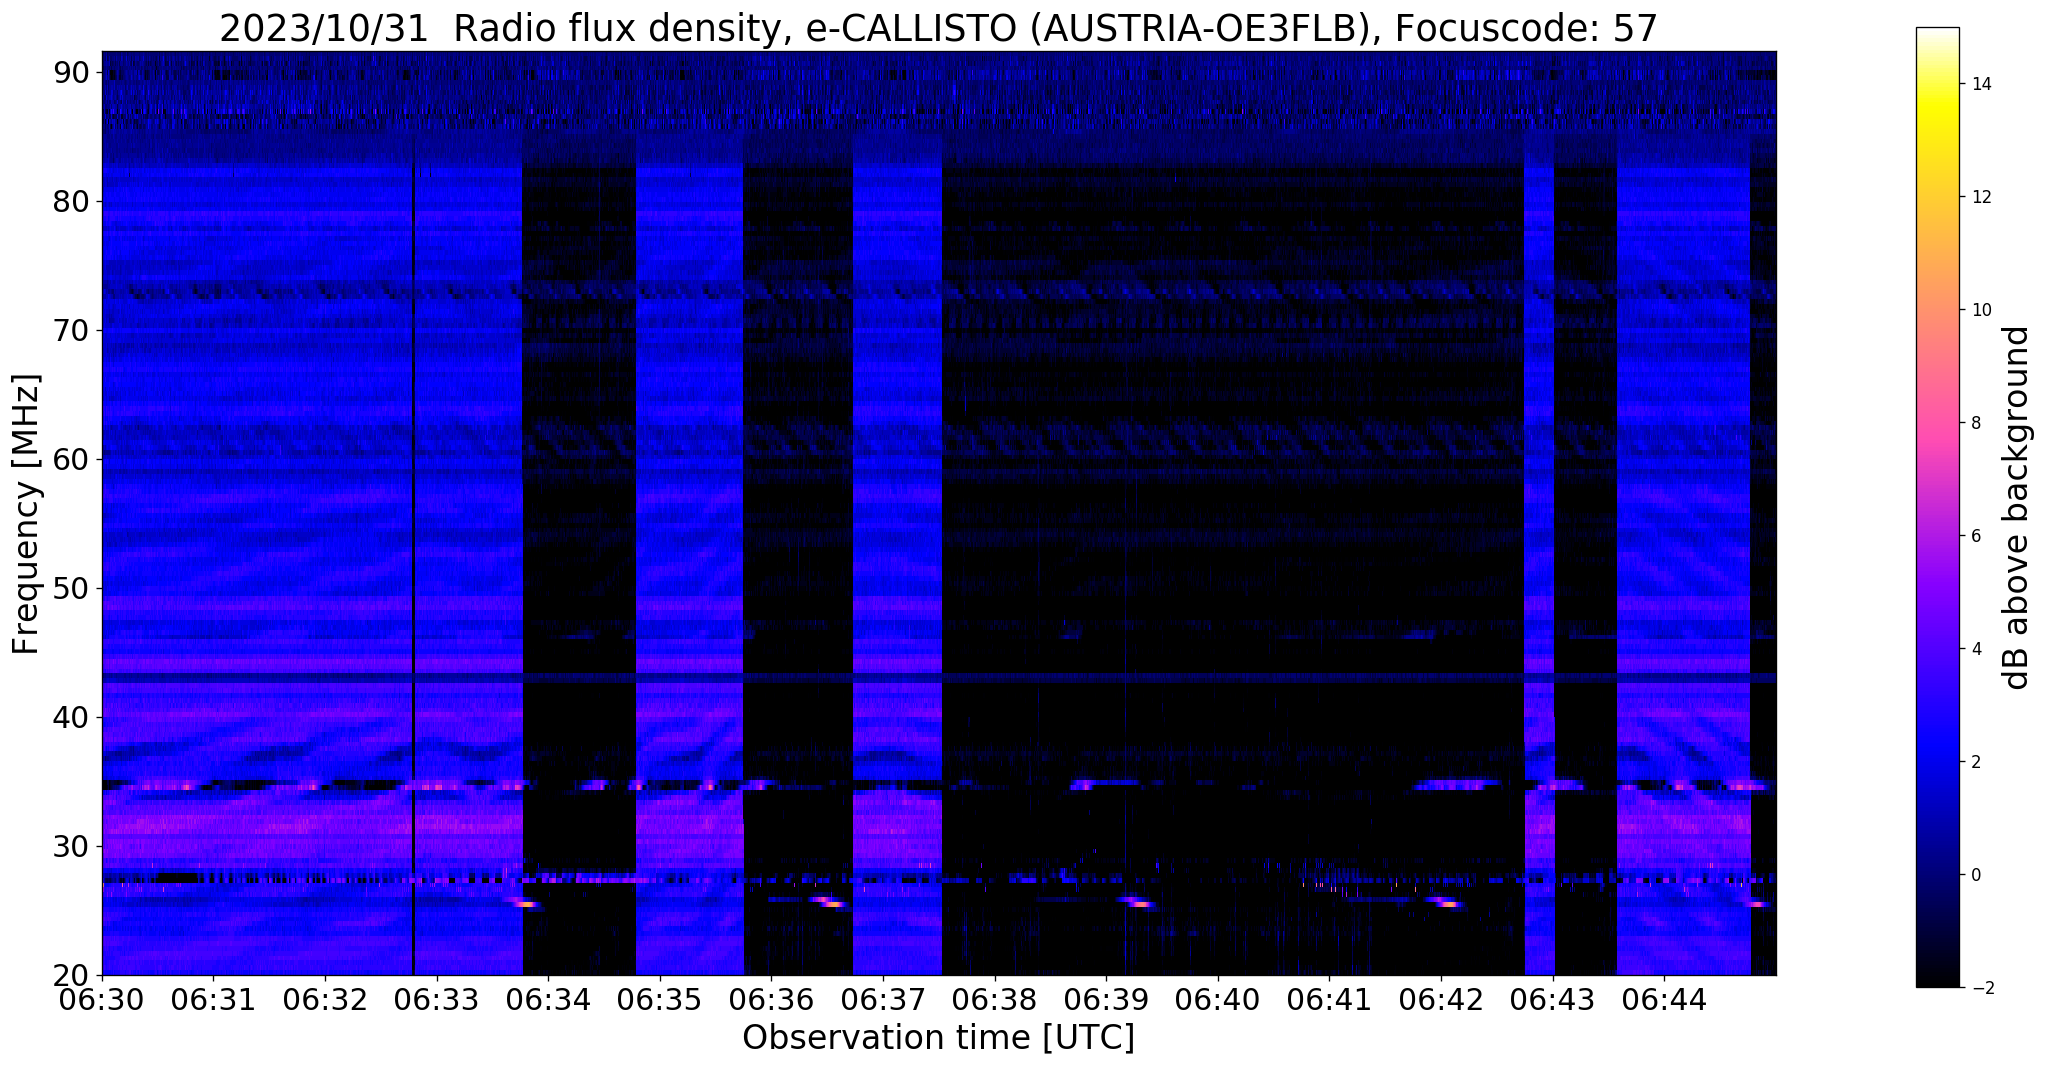2047x1067 pixels.
Task: Click the 06:36 time tick label
Action: (771, 999)
